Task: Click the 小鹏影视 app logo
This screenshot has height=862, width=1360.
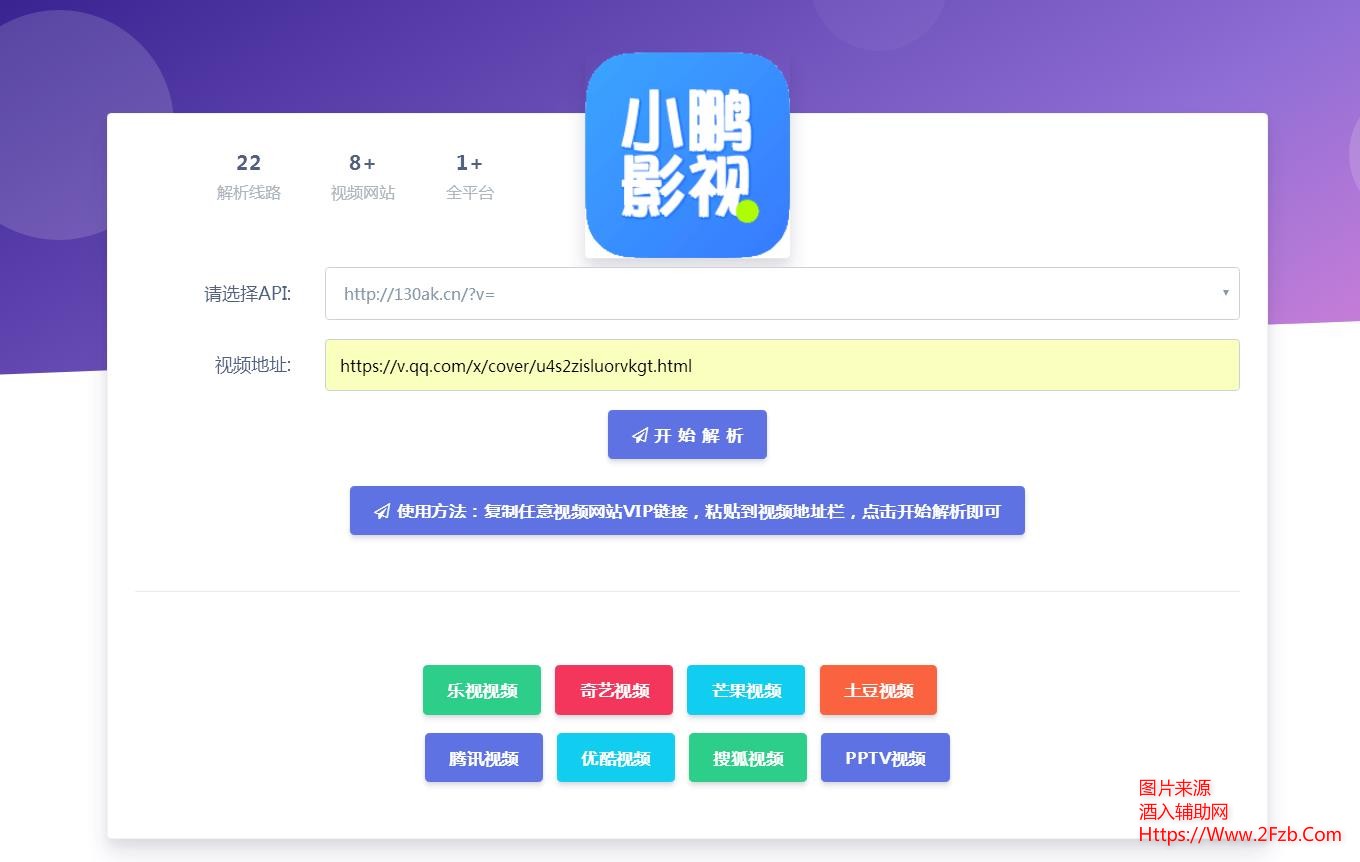Action: point(687,155)
